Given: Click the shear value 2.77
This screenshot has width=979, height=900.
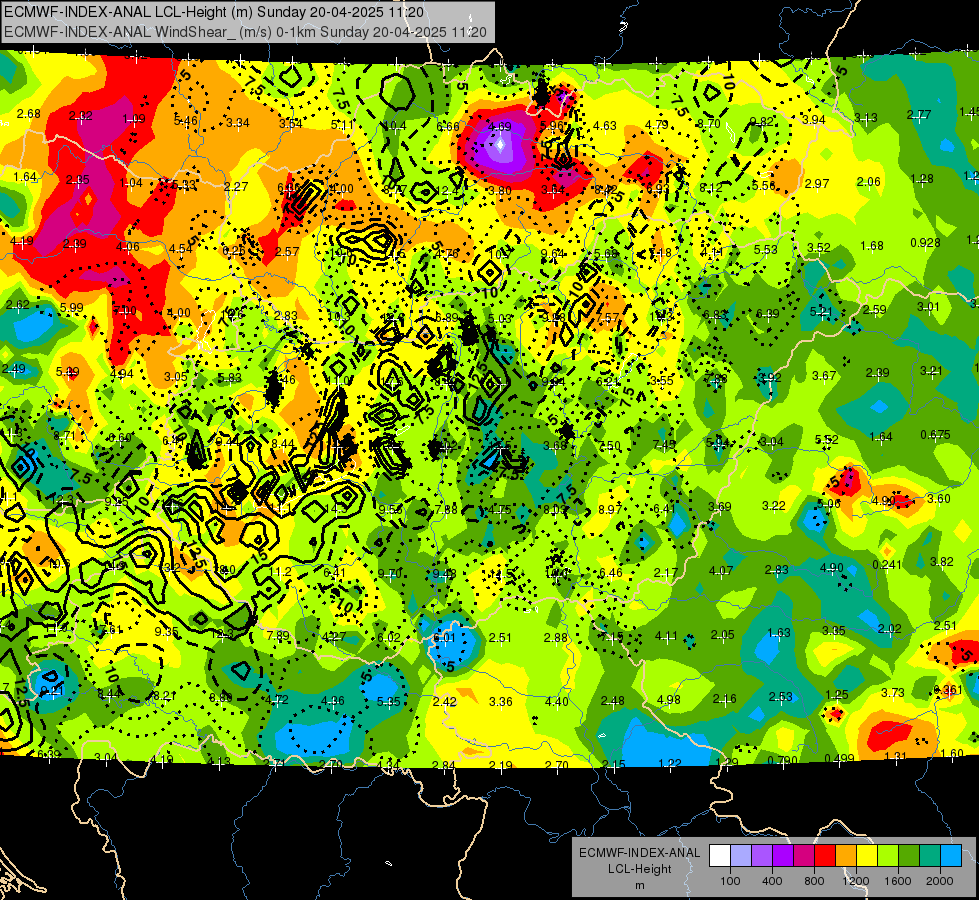Looking at the screenshot, I should (x=919, y=115).
